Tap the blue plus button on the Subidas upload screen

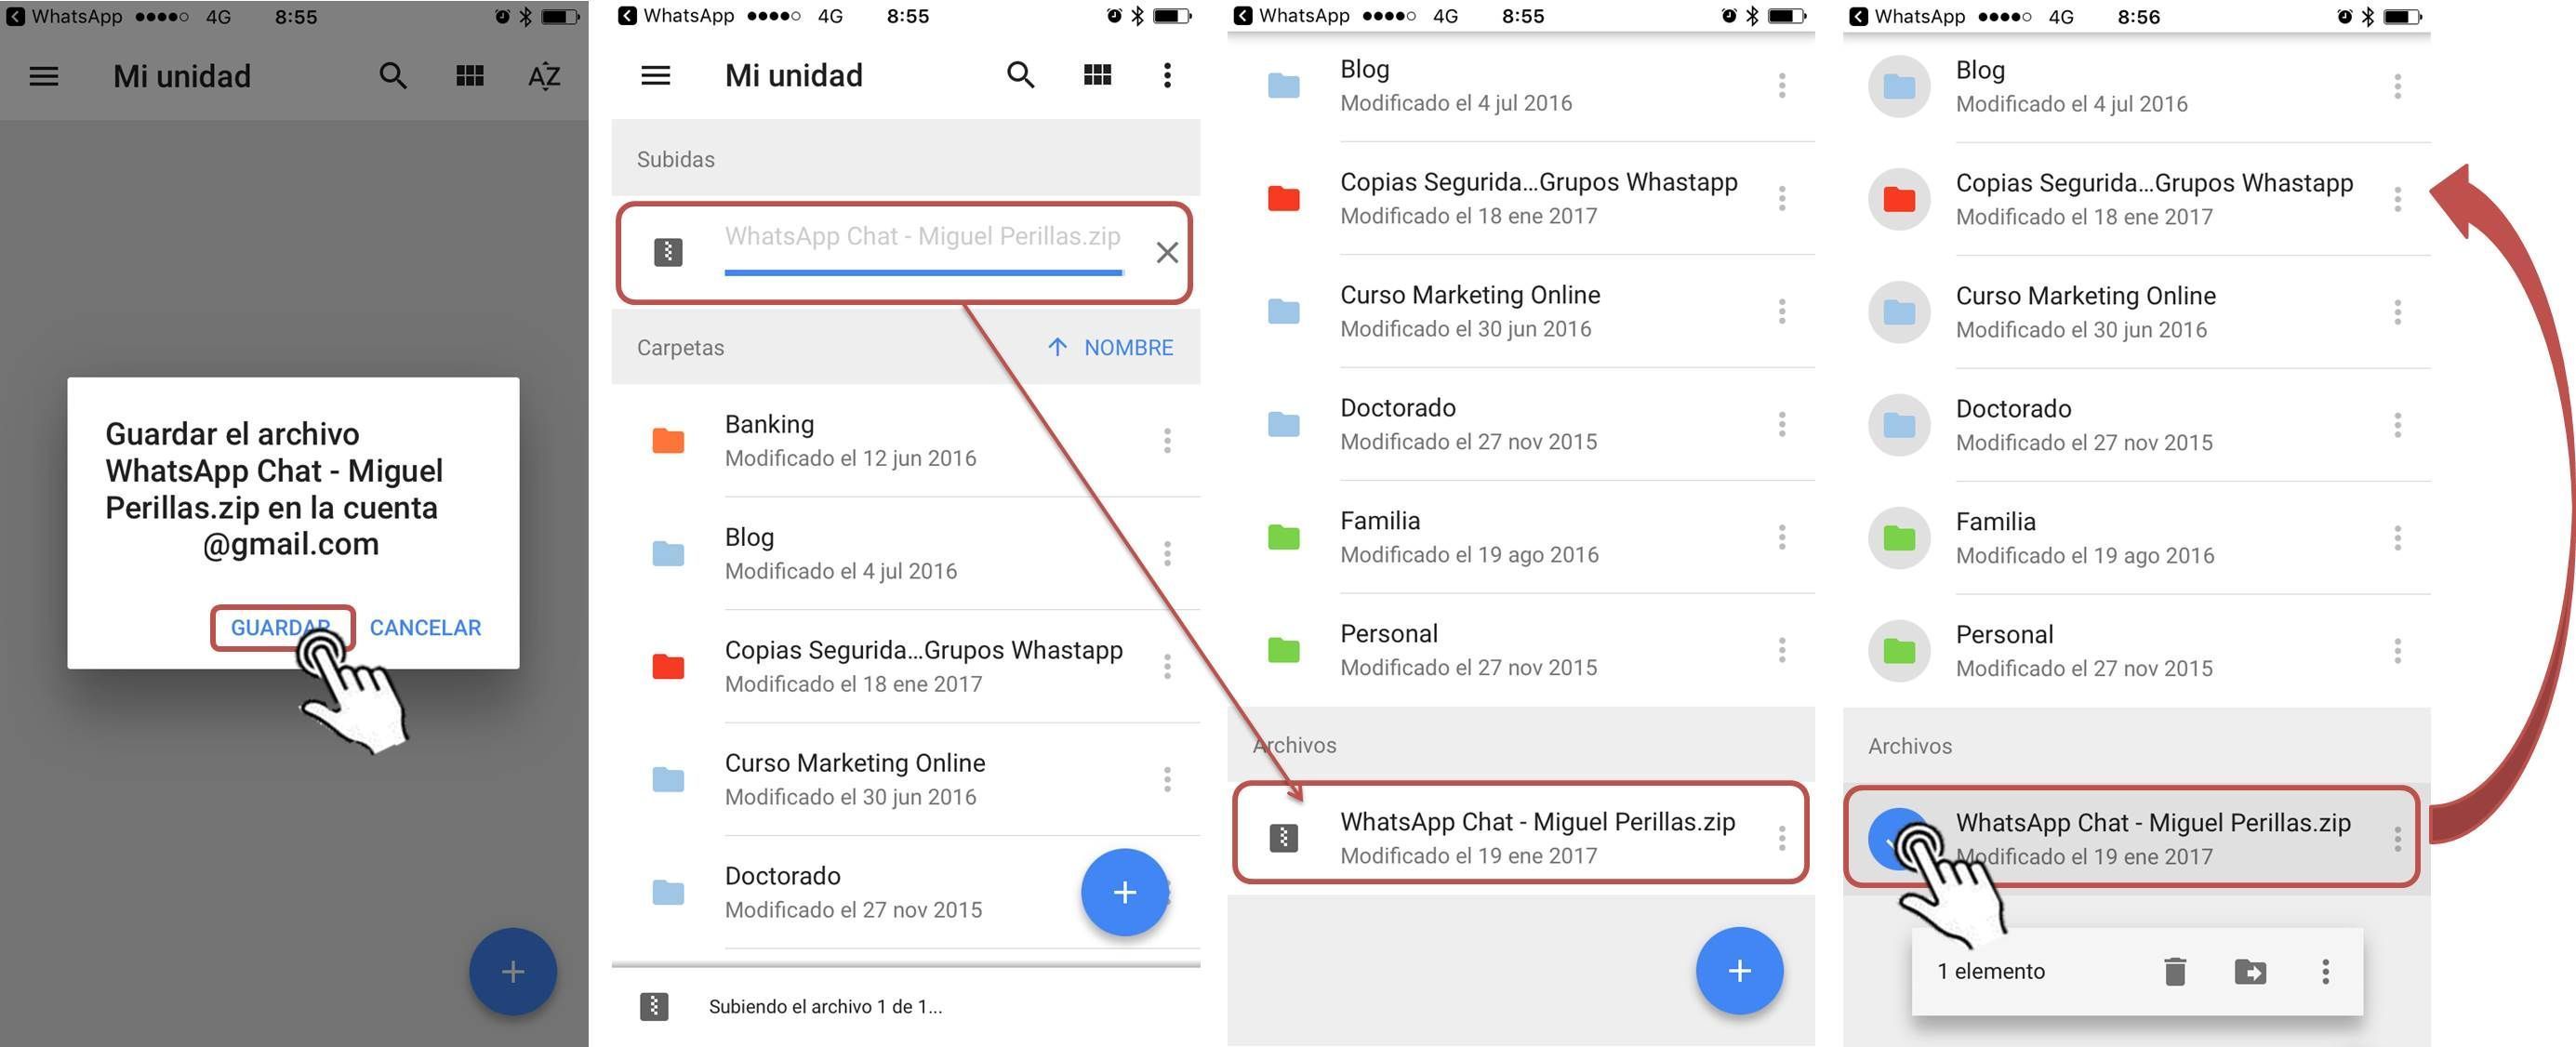pyautogui.click(x=1125, y=892)
